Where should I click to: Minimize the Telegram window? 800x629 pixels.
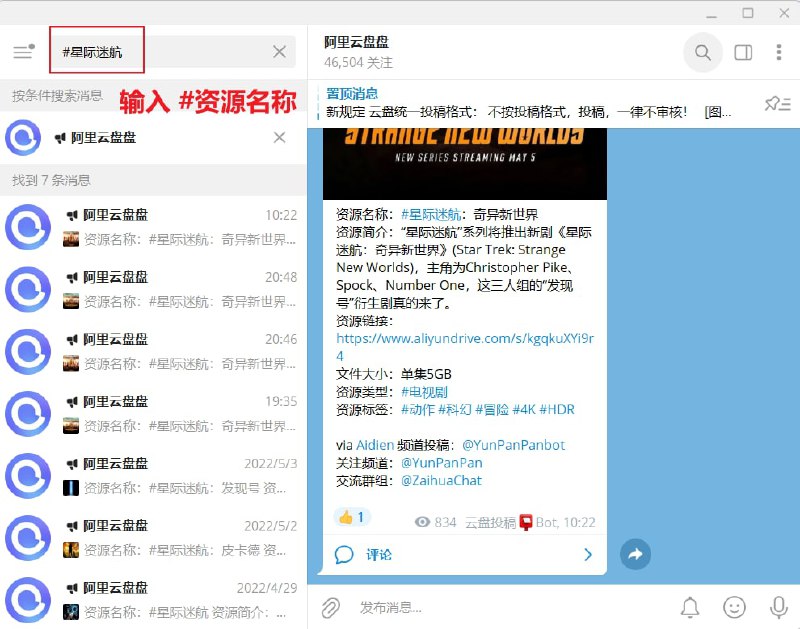711,15
